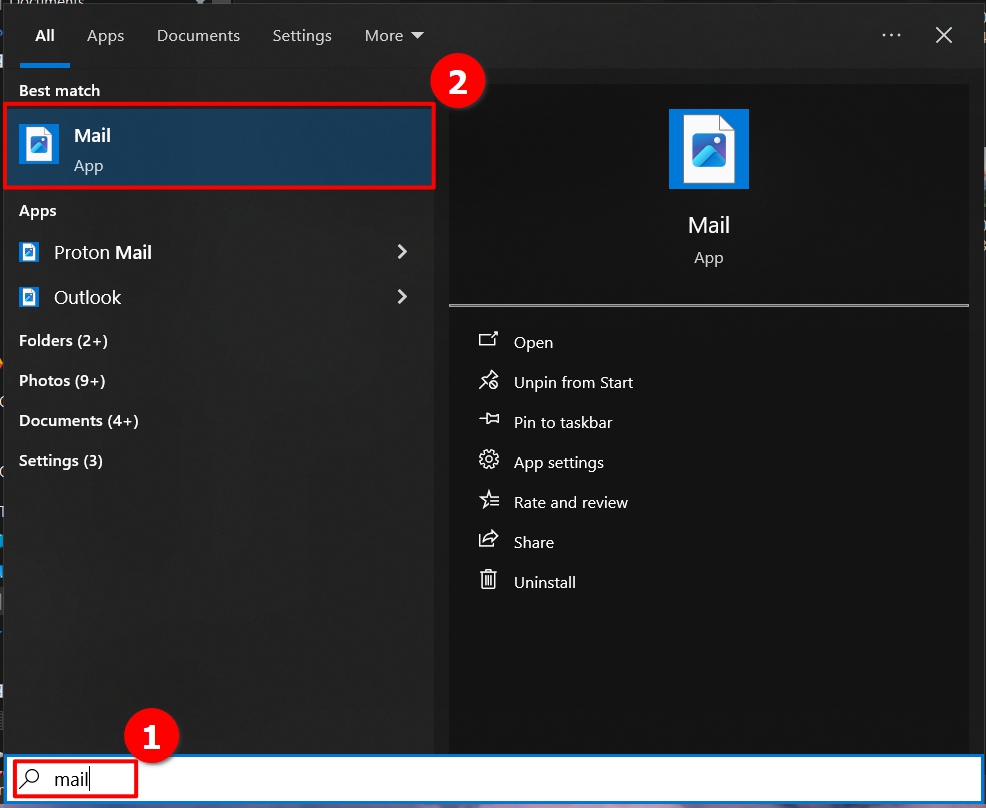
Task: Switch to the Documents search tab
Action: coord(198,35)
